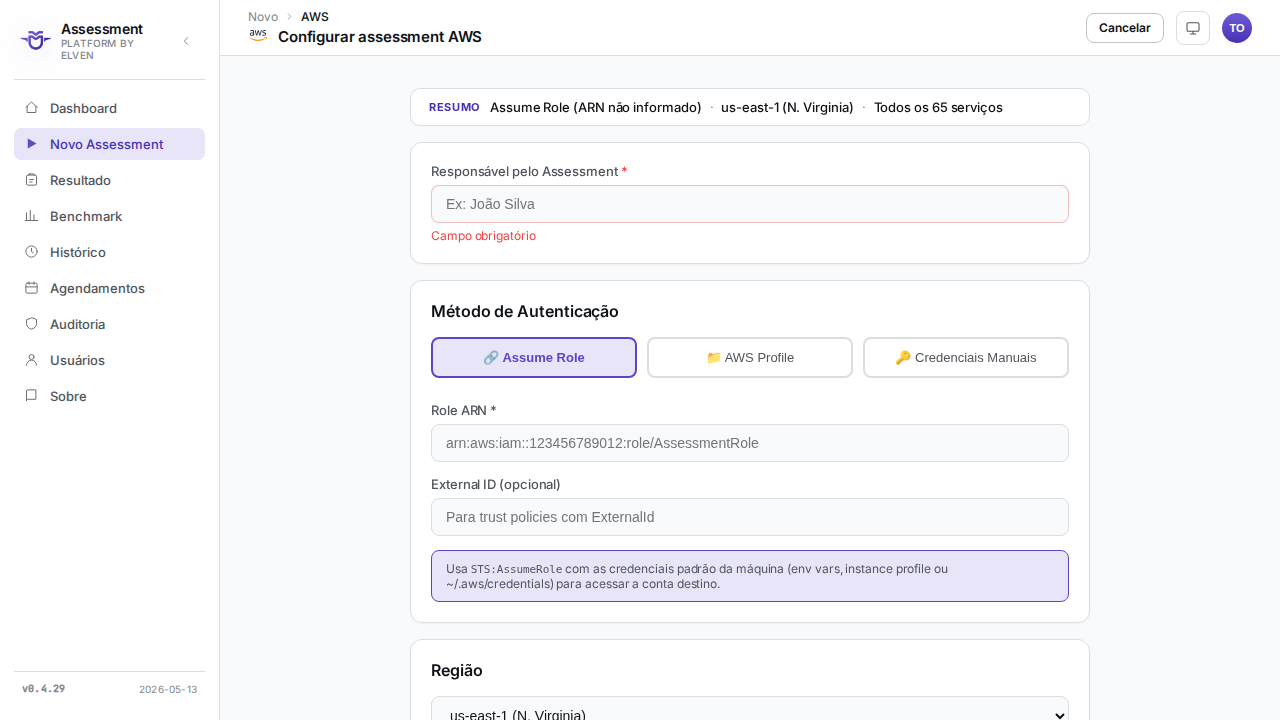1280x720 pixels.
Task: Click the date 2026-05-13 in the sidebar
Action: click(168, 689)
